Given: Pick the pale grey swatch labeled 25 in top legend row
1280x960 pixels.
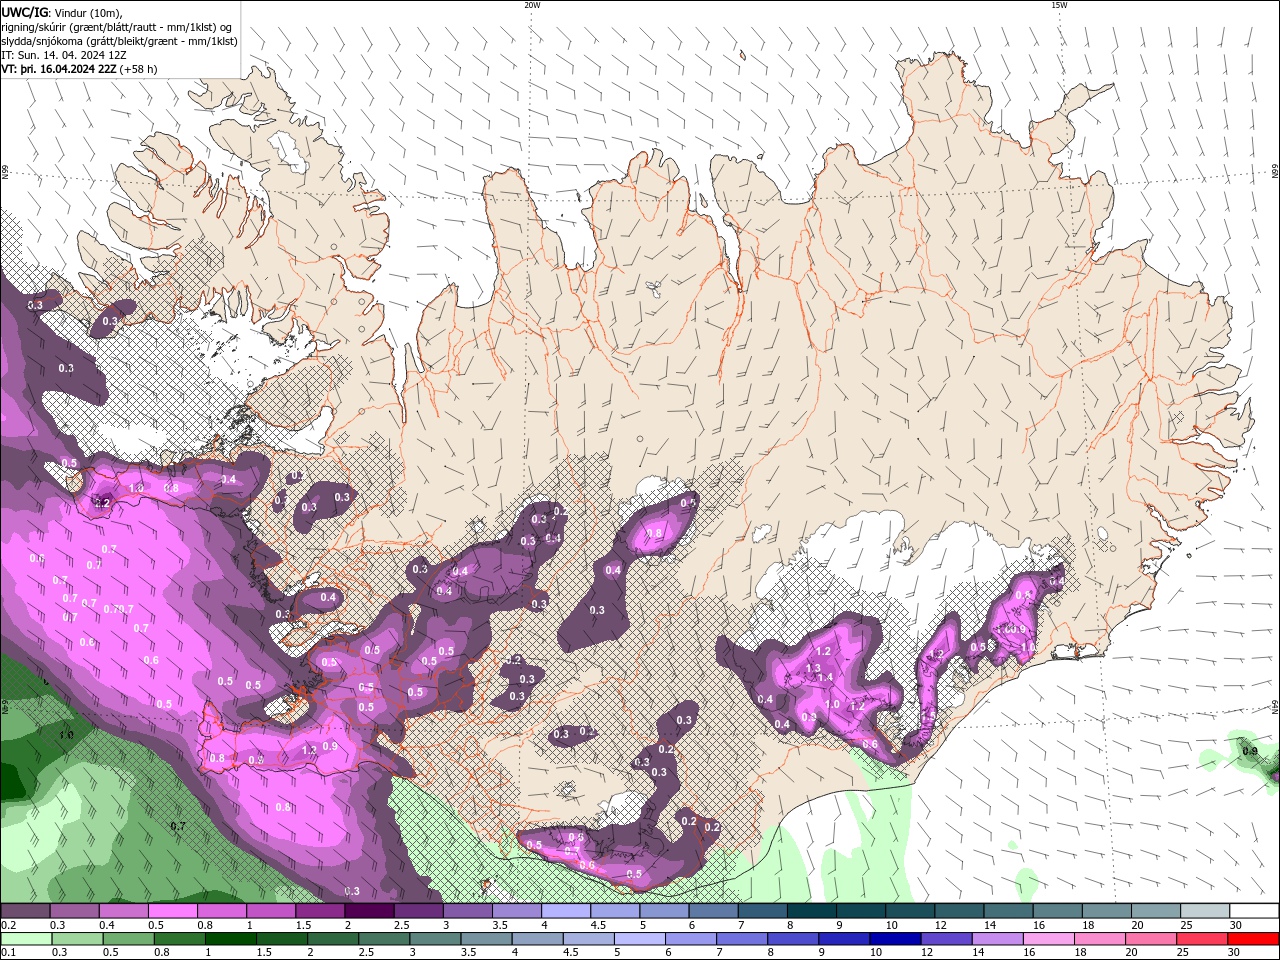Looking at the screenshot, I should 1206,911.
